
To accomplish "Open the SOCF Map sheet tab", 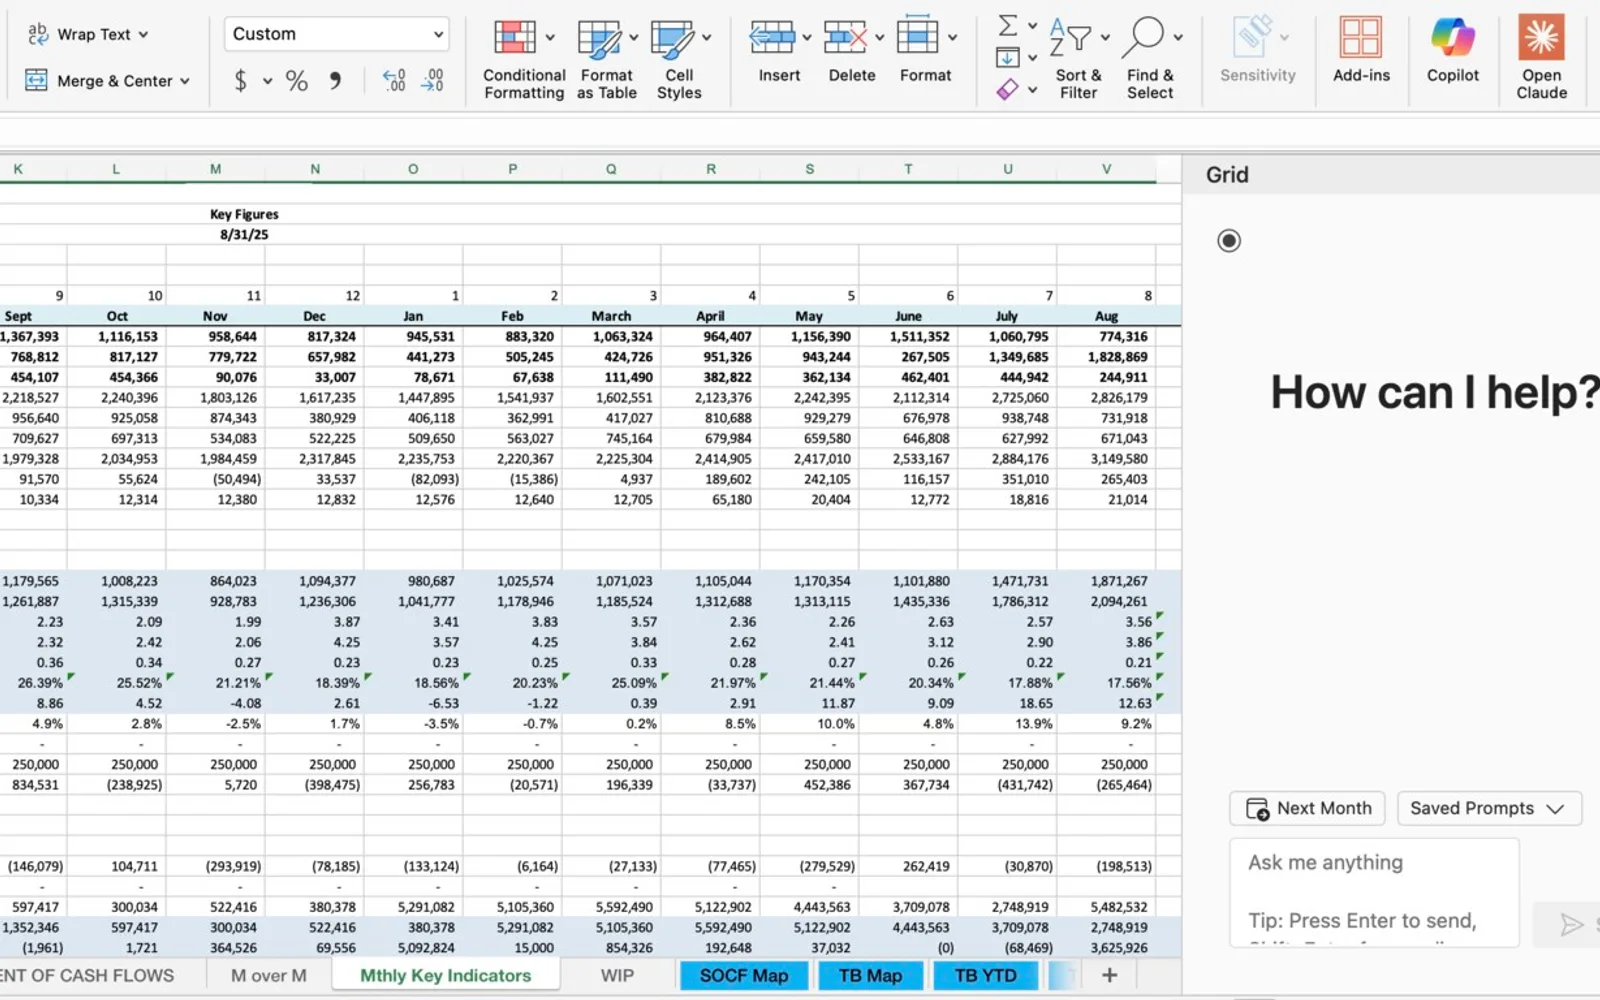I will 744,975.
